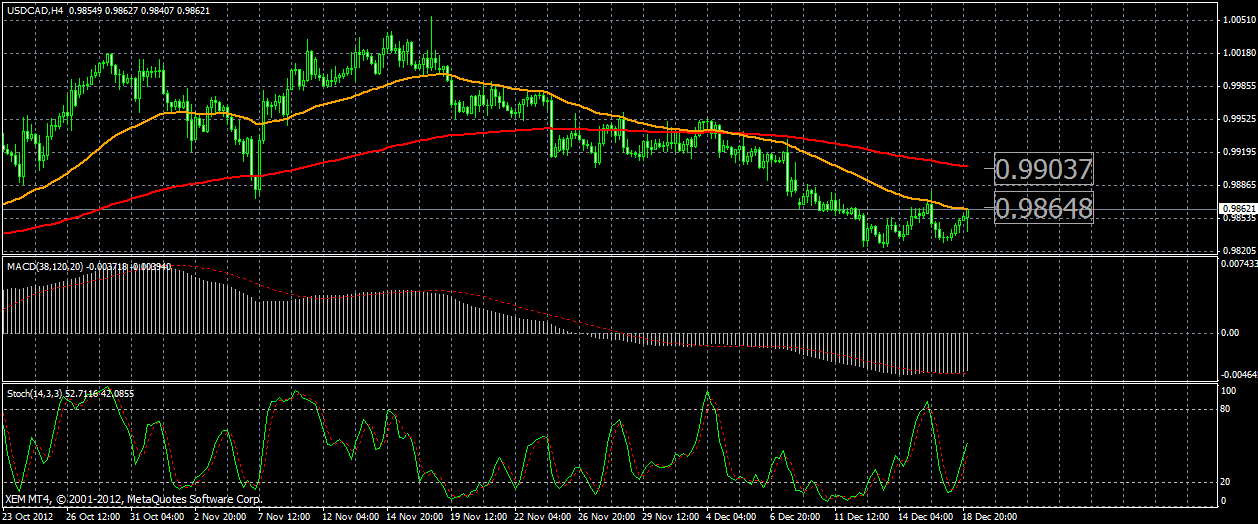Click the 26 Nov 20:00 time label
Screen dimensions: 1258x524
(607, 516)
